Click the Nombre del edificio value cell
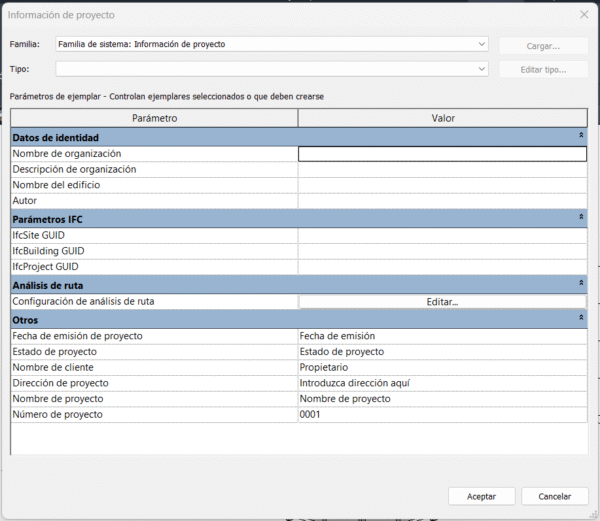Screen dimensions: 600x521 (x=442, y=185)
